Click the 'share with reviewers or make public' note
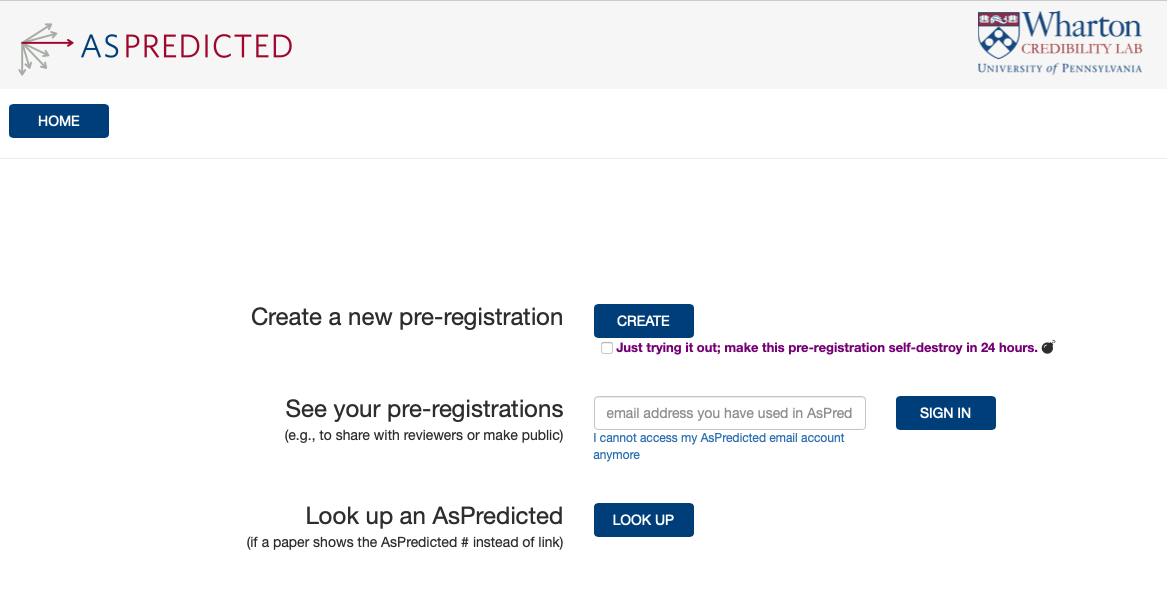 (x=424, y=436)
